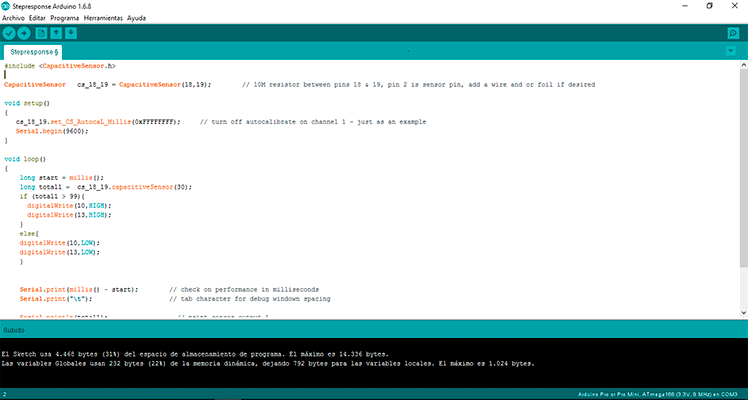Open the Herramientas menu

tap(103, 18)
